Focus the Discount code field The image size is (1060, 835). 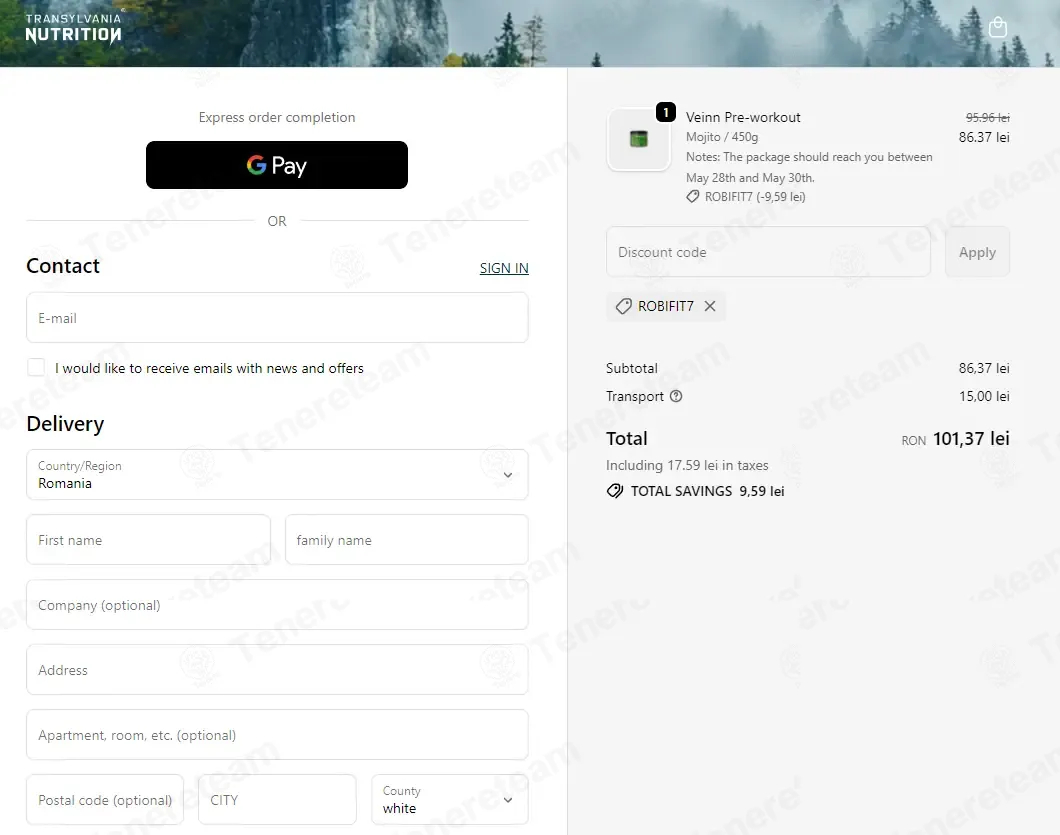coord(768,252)
